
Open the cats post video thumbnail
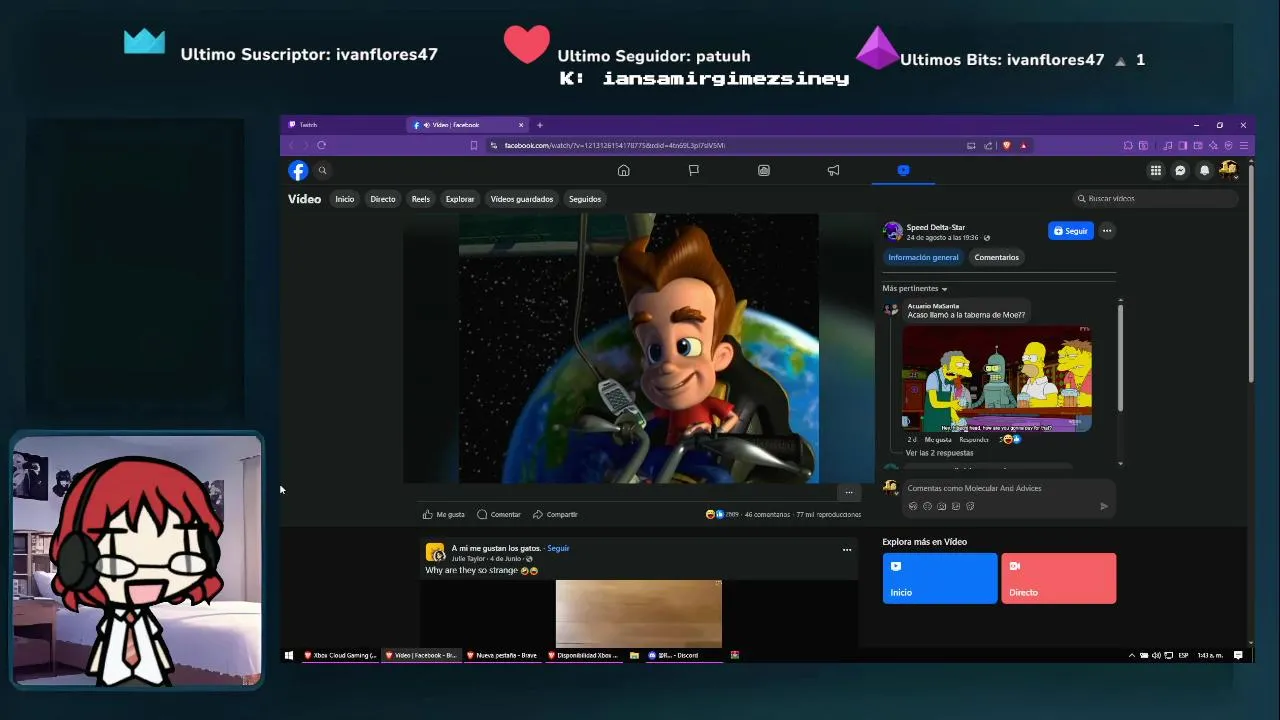639,613
